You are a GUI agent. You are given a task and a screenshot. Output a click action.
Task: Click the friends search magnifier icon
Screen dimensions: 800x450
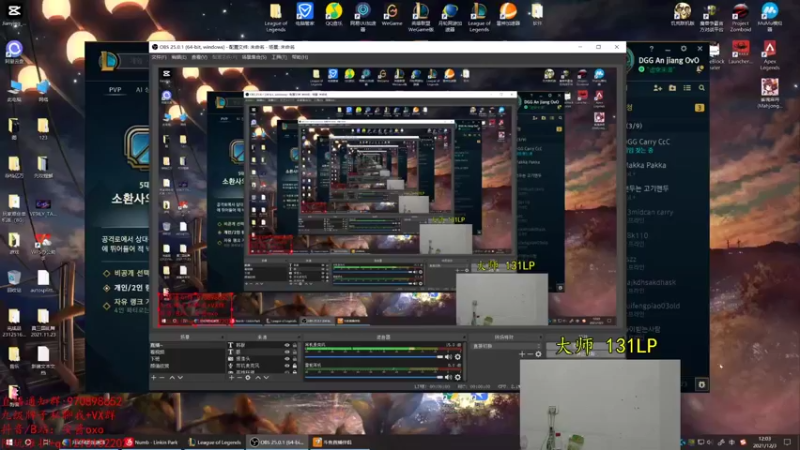click(702, 88)
